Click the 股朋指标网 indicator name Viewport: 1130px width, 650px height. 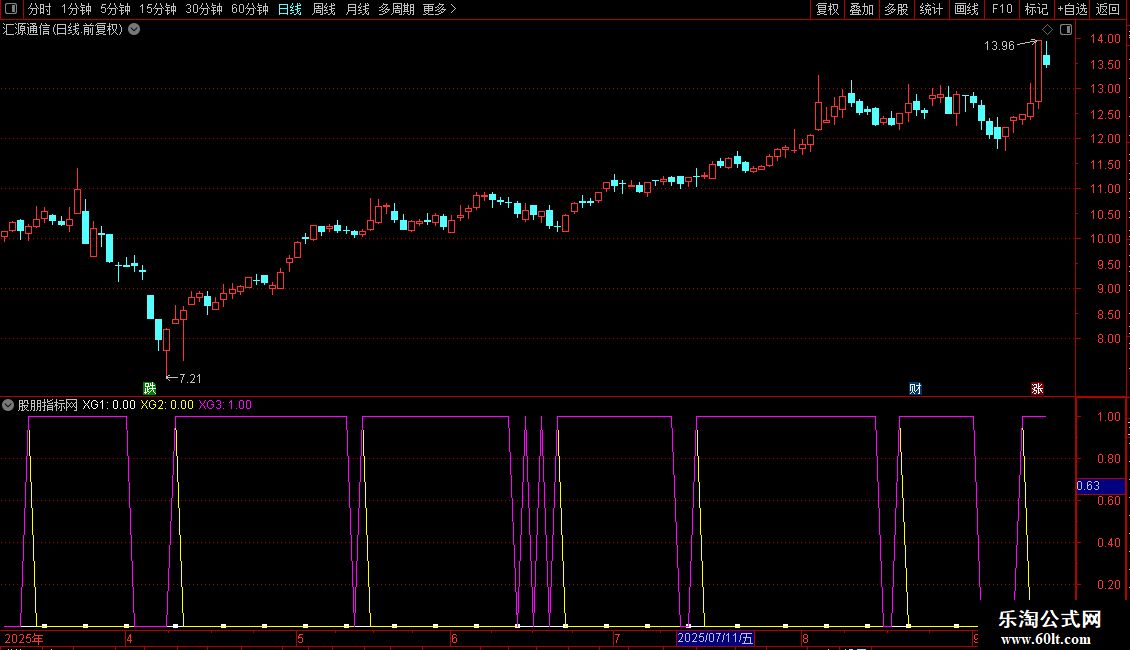pos(48,405)
